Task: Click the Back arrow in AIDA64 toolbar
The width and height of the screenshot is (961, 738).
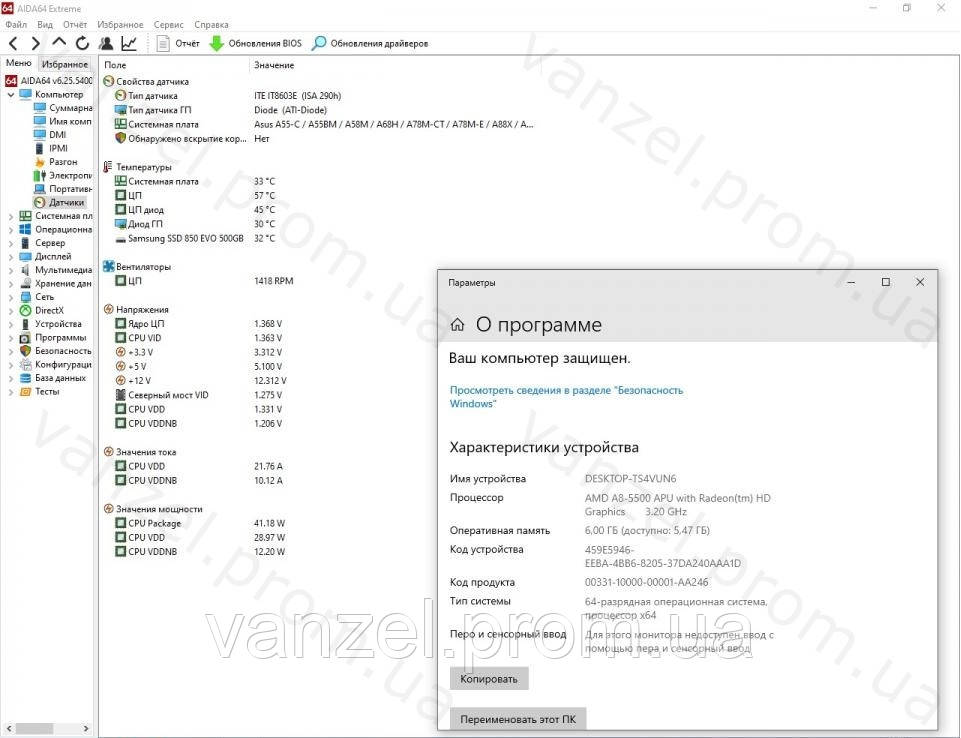Action: click(x=13, y=44)
